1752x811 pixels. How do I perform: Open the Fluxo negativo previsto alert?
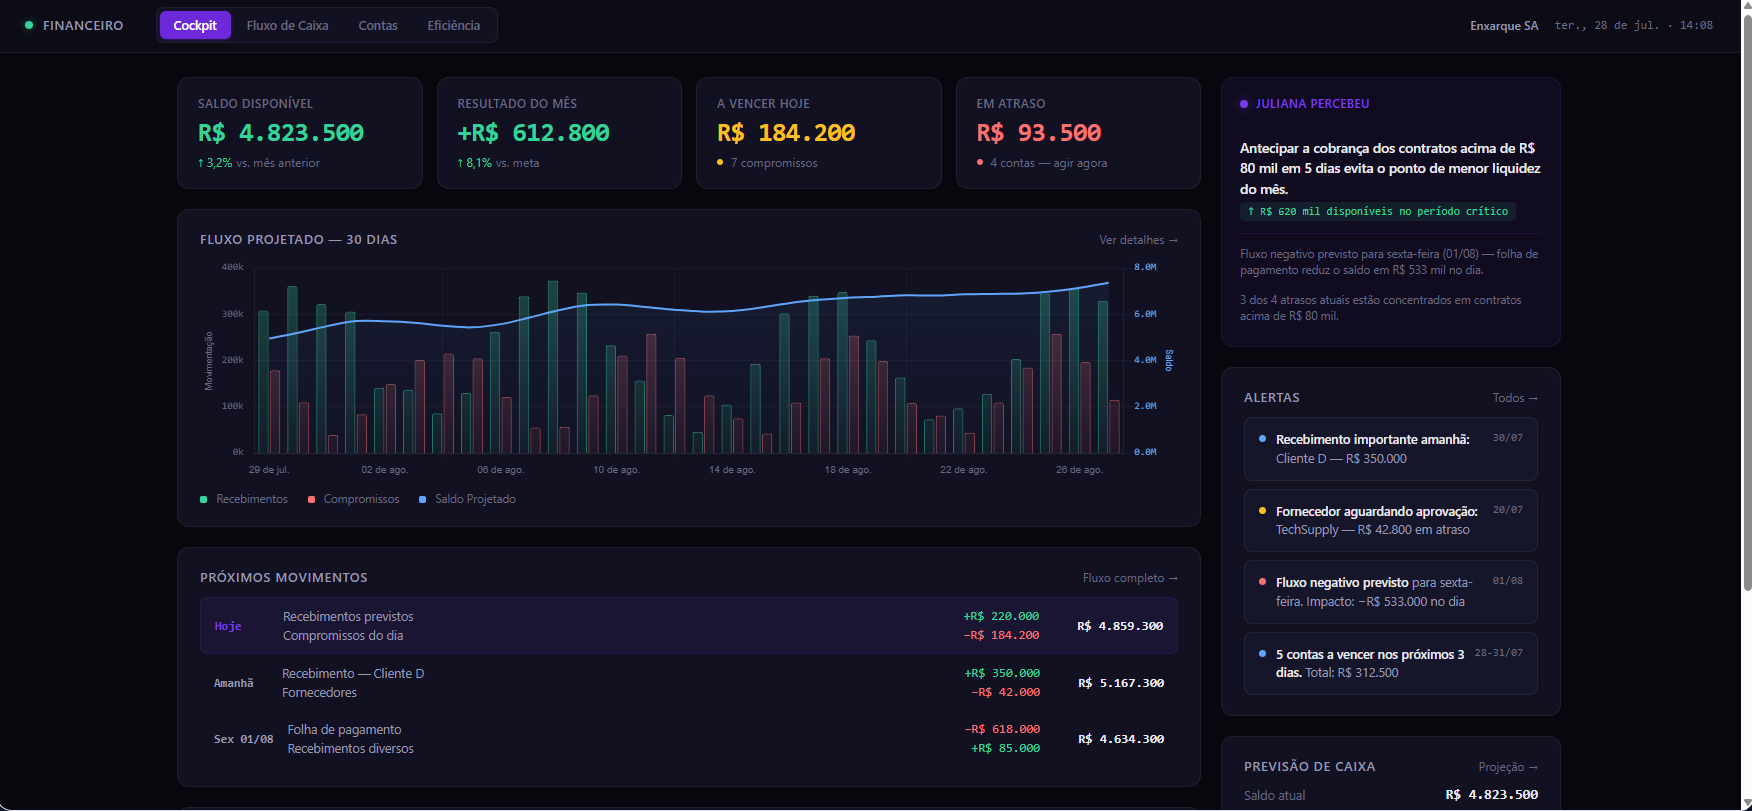1390,592
